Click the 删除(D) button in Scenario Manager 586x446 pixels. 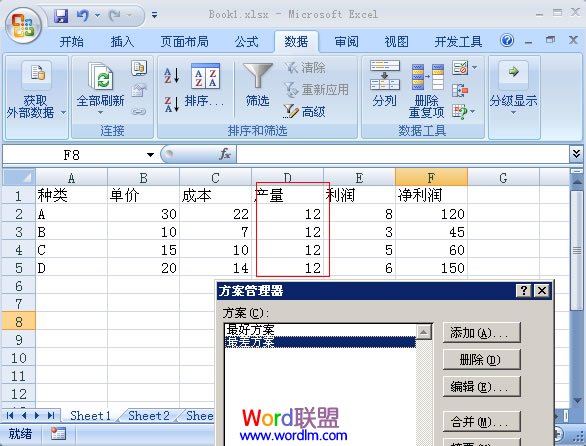(x=482, y=360)
